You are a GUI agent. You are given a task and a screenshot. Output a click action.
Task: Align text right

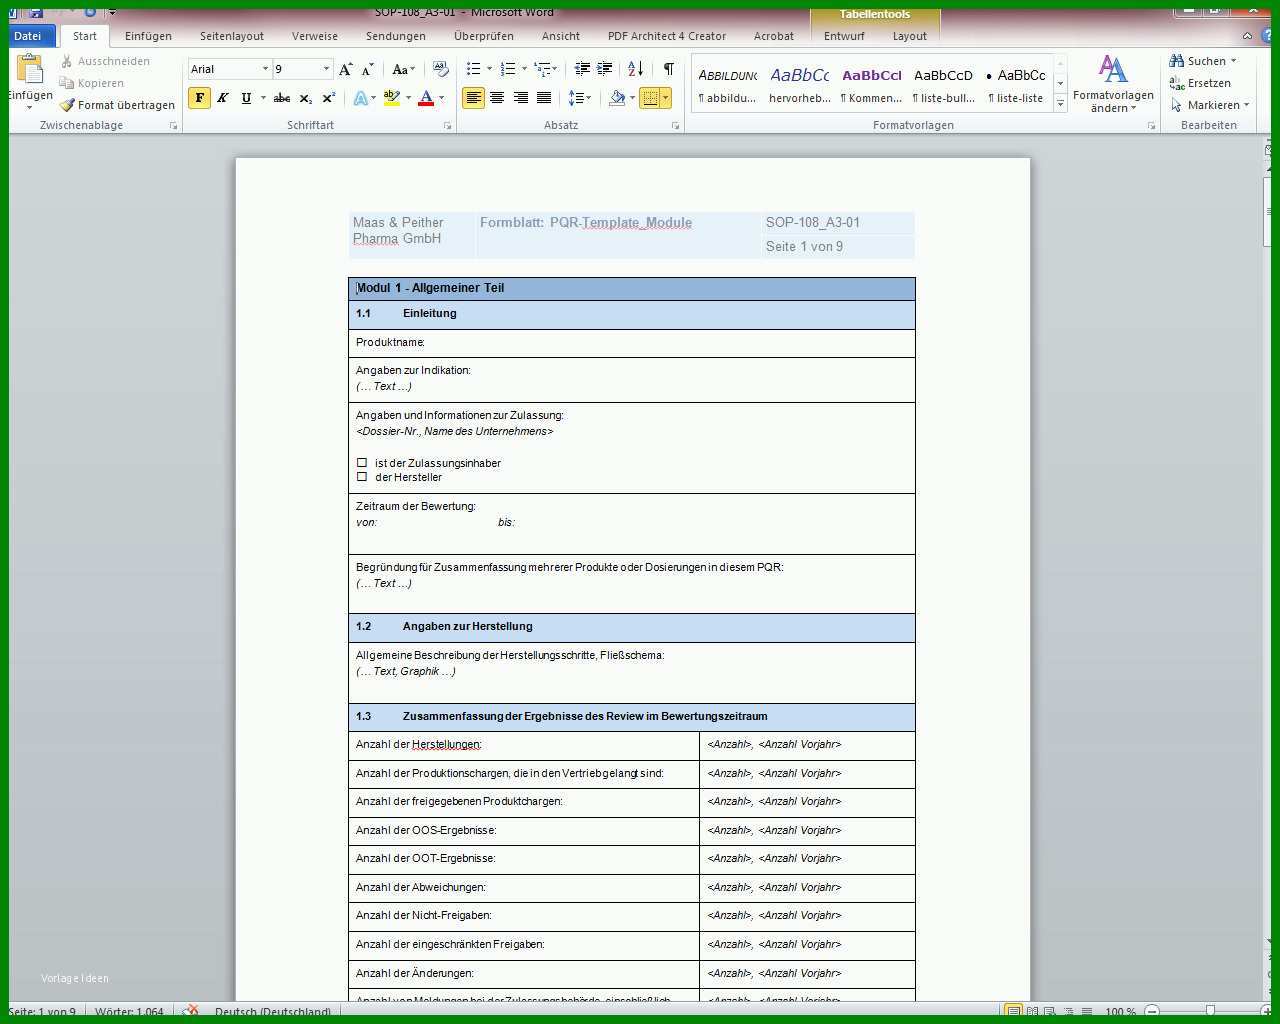(x=521, y=97)
